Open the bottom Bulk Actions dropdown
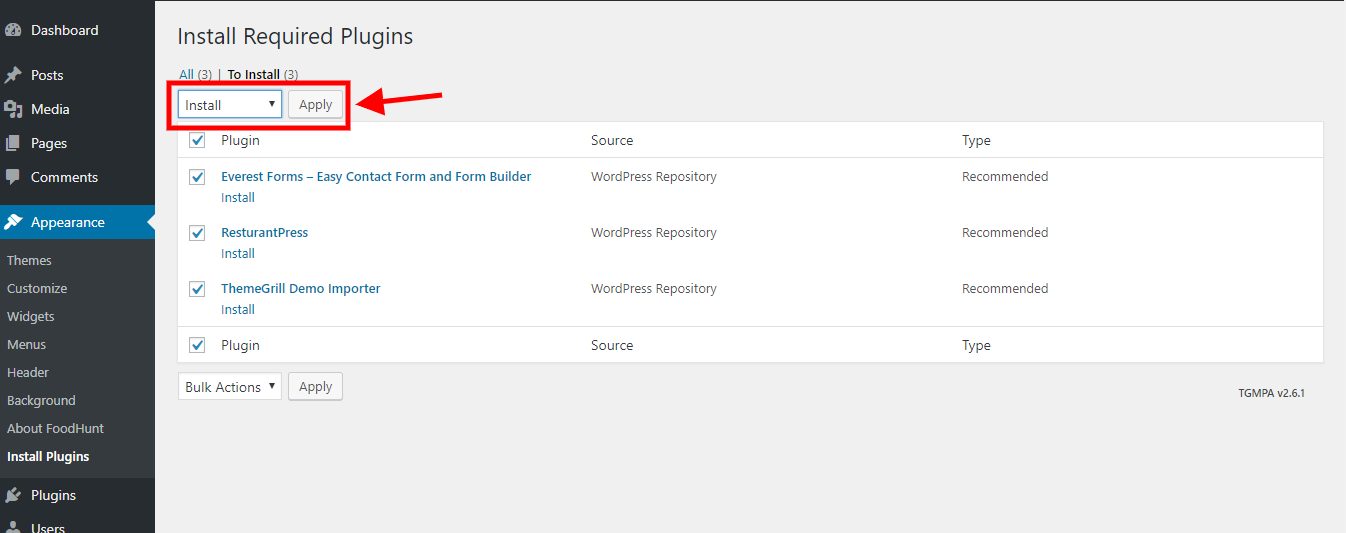 coord(230,387)
